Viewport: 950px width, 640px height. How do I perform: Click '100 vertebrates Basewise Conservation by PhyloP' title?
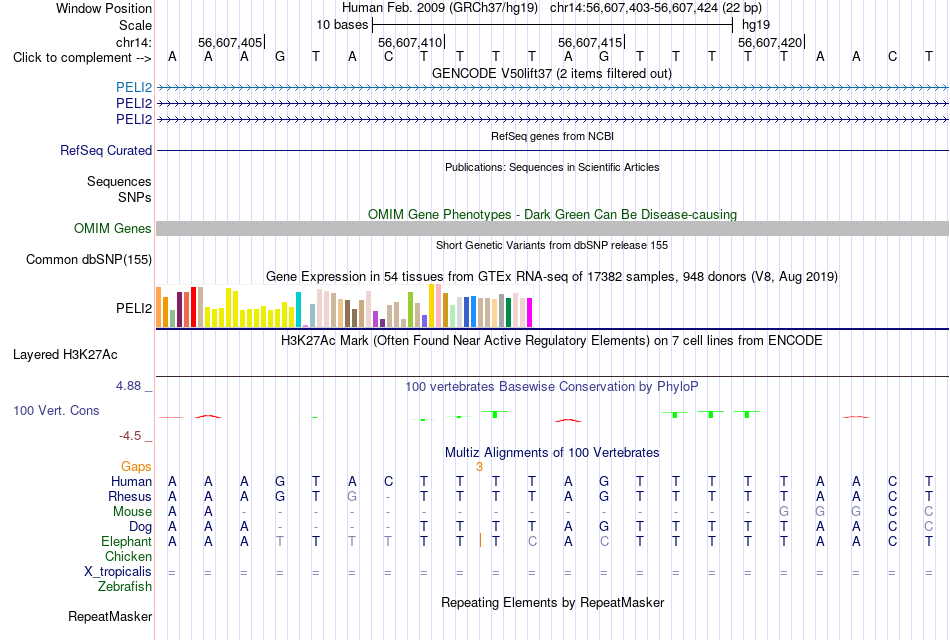click(552, 387)
